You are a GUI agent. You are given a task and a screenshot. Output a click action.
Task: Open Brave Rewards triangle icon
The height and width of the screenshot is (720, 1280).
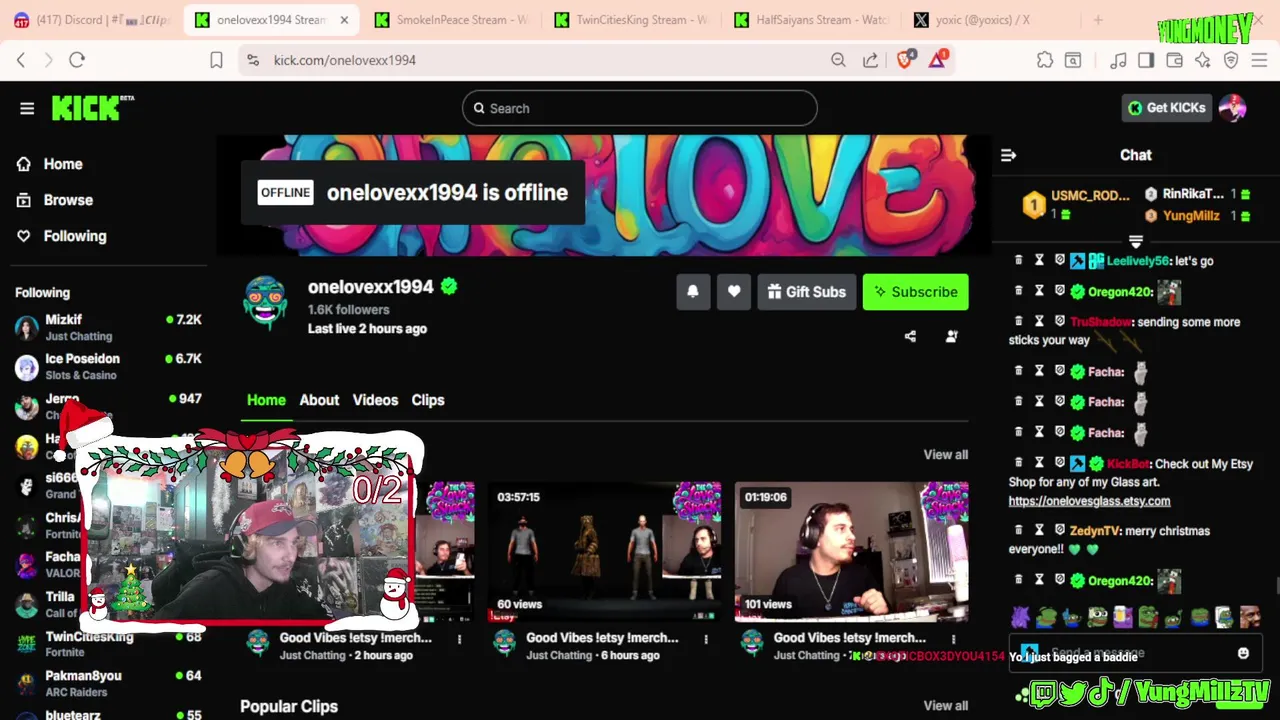(937, 60)
